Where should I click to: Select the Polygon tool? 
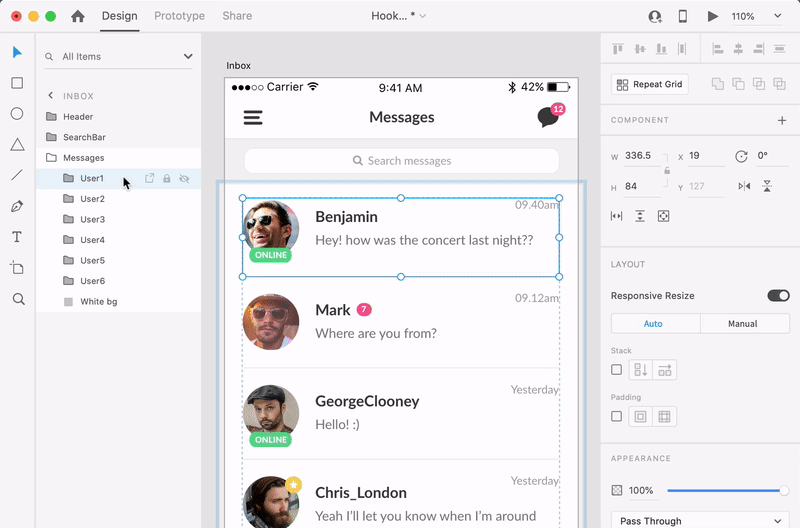pos(17,145)
